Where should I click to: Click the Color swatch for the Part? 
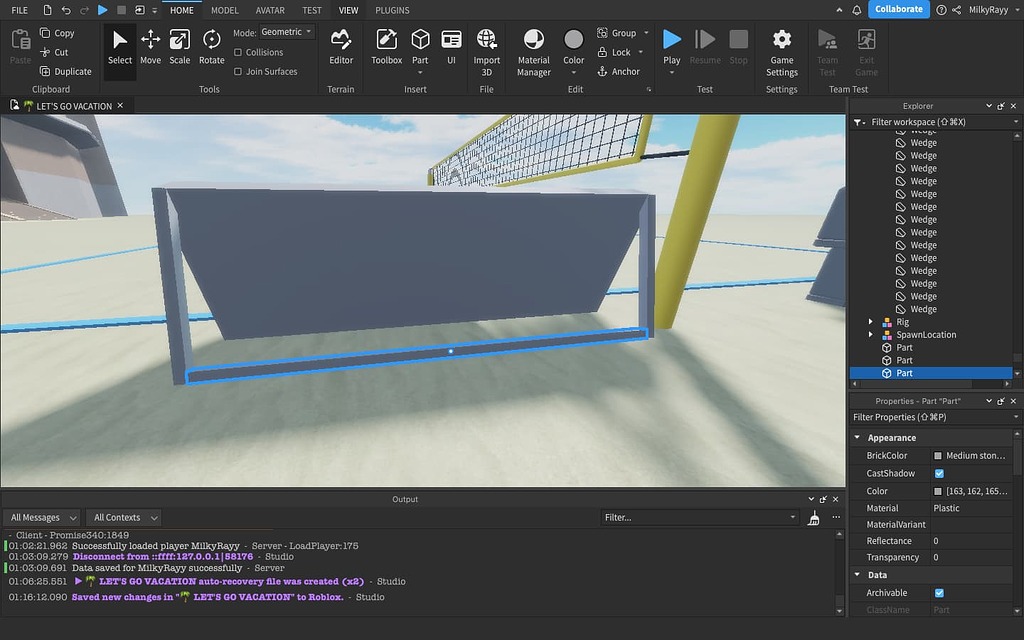(940, 490)
